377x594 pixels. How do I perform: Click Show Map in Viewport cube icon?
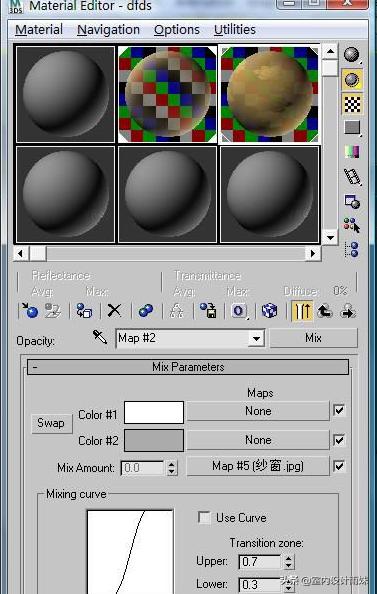269,311
